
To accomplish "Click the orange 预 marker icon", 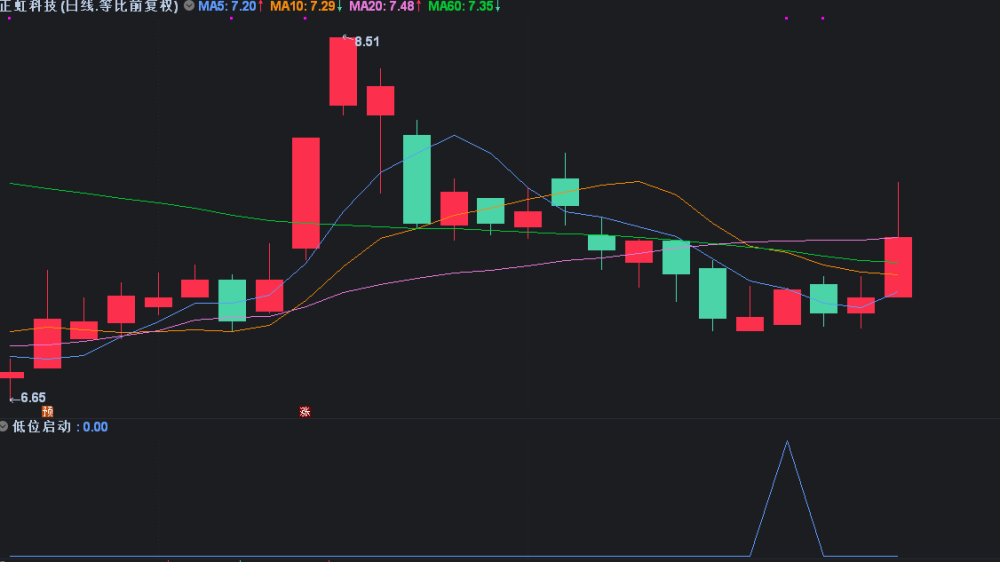I will point(47,411).
